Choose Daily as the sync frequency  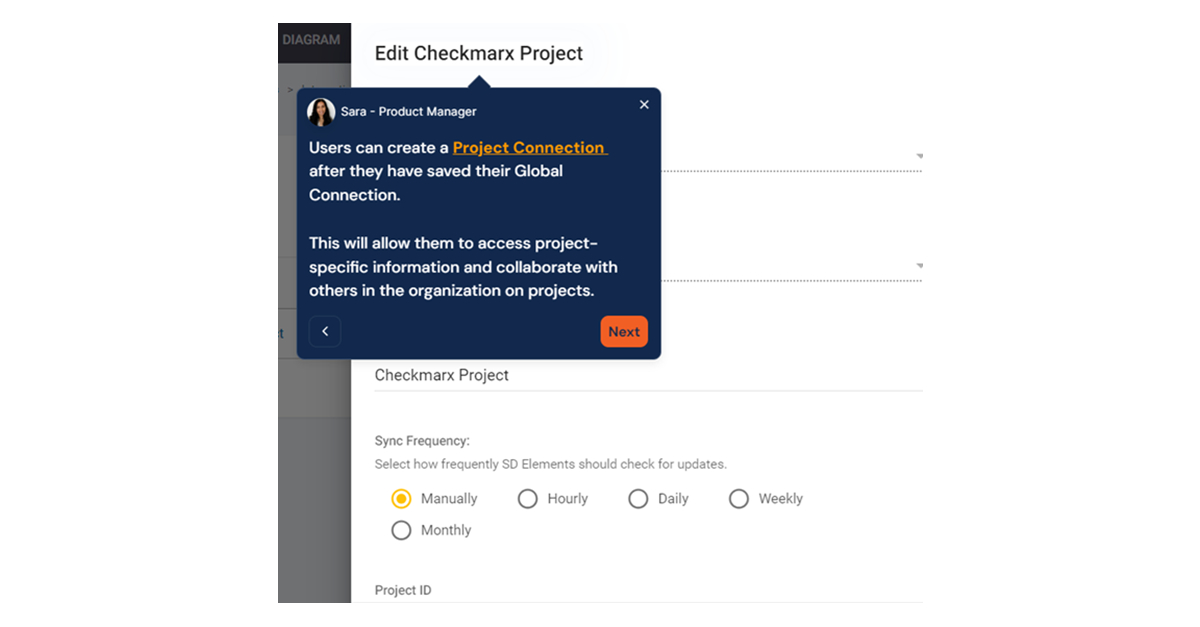pyautogui.click(x=638, y=498)
